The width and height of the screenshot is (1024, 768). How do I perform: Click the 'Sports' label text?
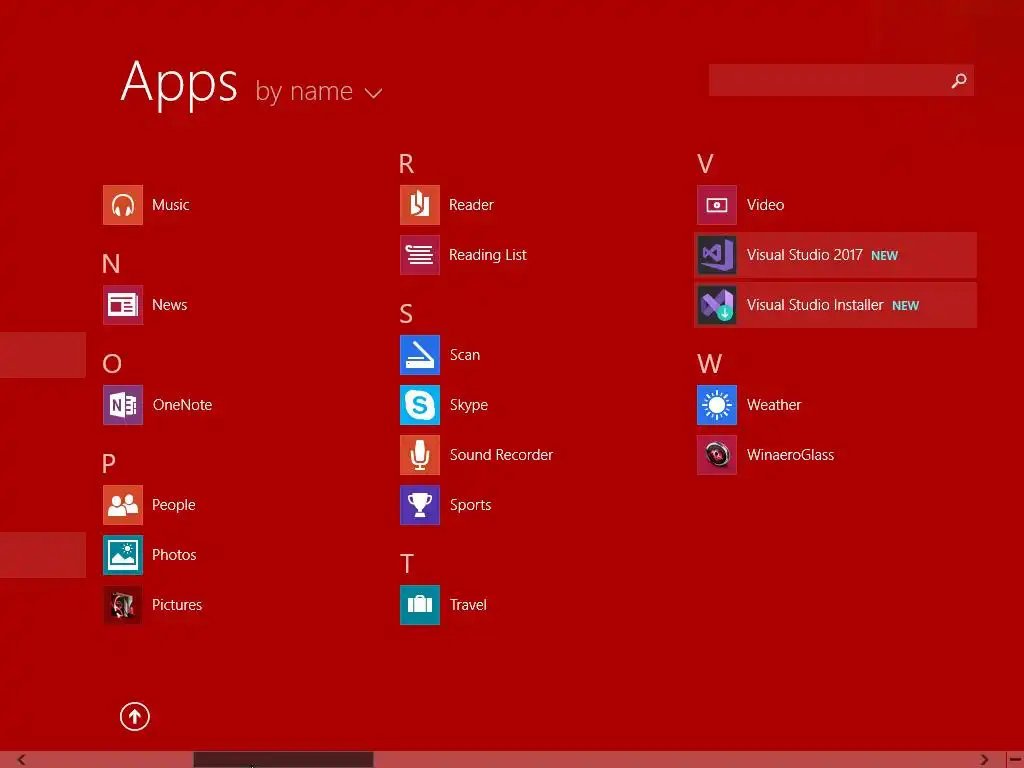tap(471, 505)
